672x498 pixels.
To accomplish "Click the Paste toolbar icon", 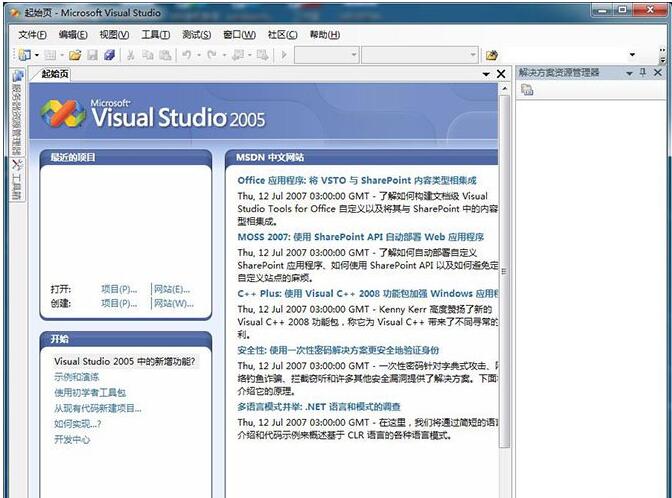I will coord(165,55).
